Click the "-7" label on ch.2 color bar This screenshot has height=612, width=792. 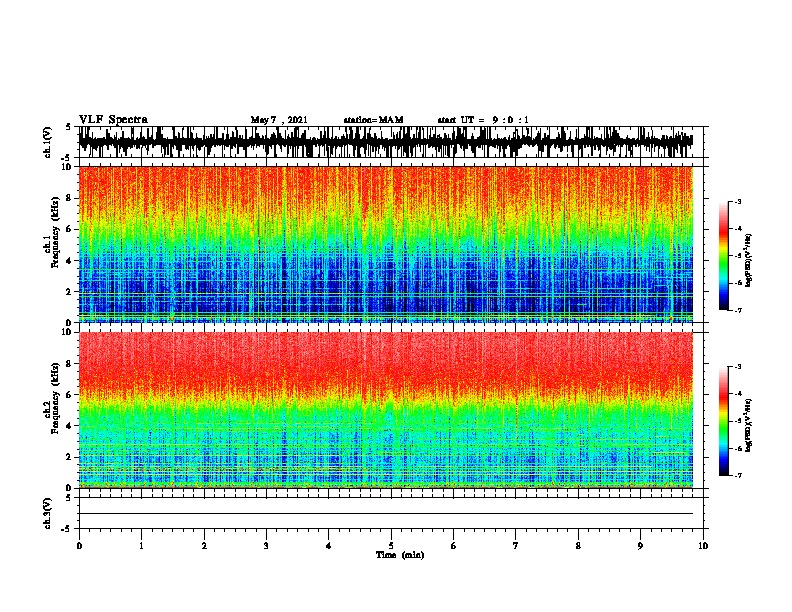tap(737, 475)
